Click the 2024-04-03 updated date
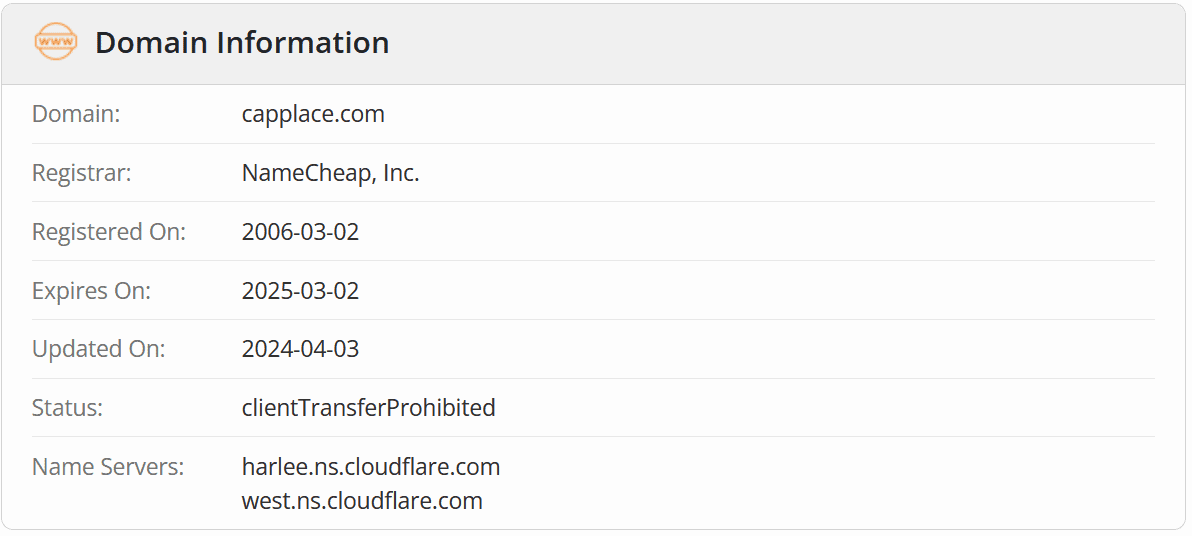The height and width of the screenshot is (536, 1192). click(300, 349)
